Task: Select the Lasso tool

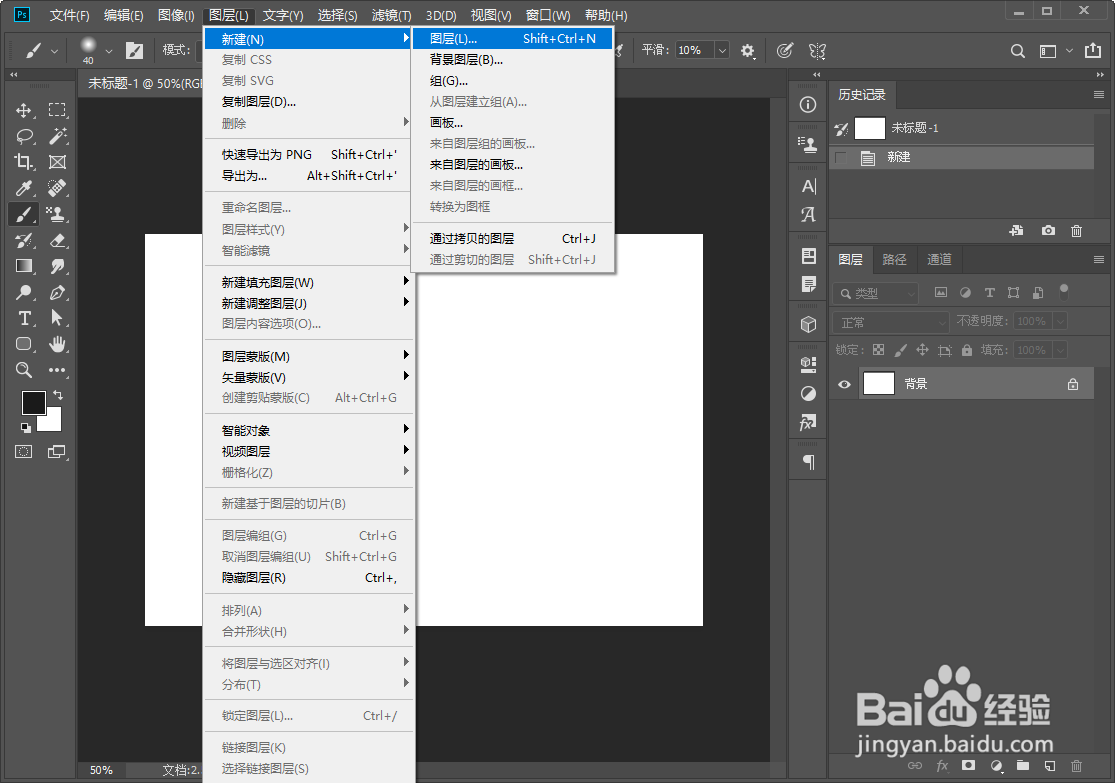Action: click(x=23, y=136)
